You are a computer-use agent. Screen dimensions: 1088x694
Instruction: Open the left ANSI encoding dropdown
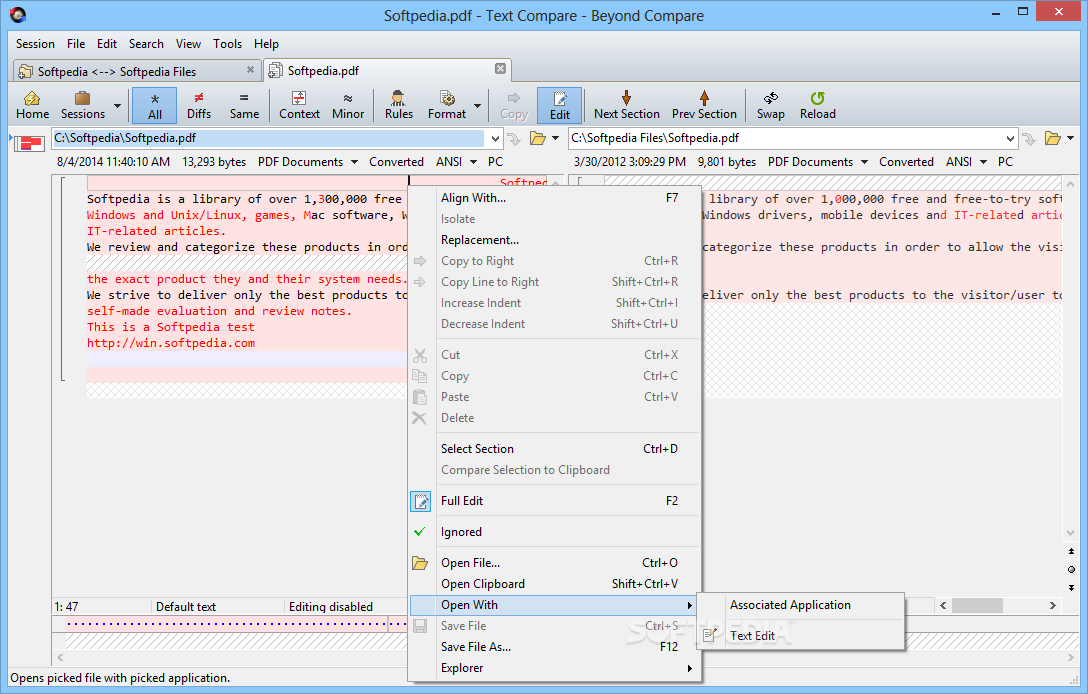click(x=457, y=162)
